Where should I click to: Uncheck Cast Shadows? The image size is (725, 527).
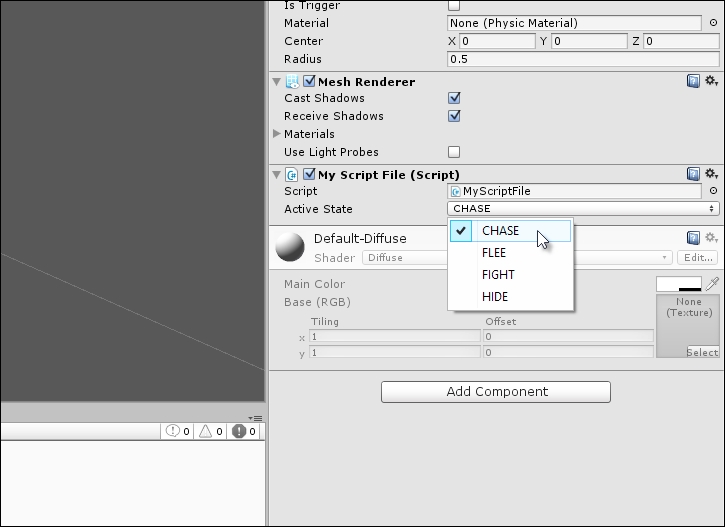tap(454, 98)
